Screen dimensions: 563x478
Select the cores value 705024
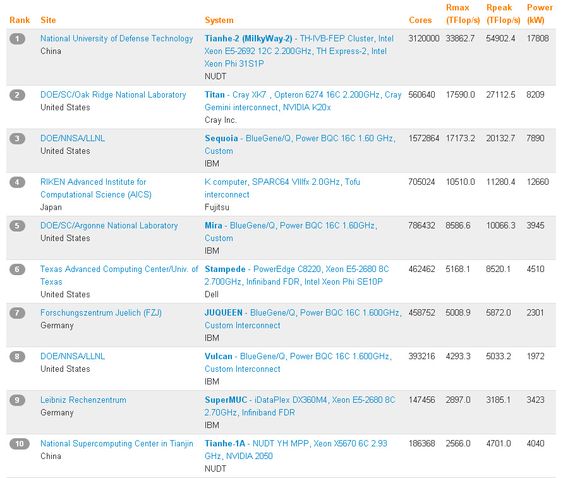click(x=422, y=182)
